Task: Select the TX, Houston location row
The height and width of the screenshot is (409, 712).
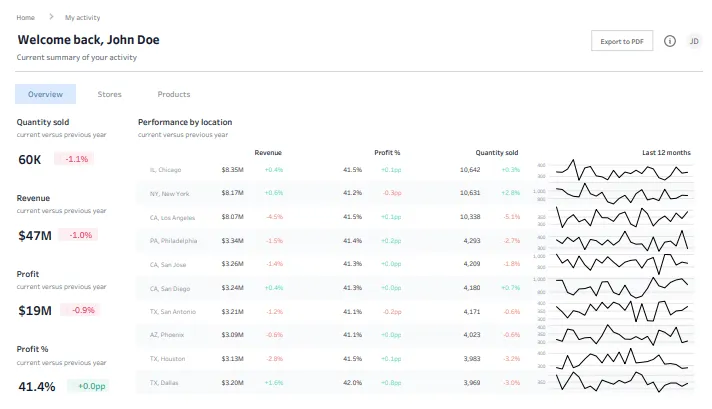Action: point(415,359)
